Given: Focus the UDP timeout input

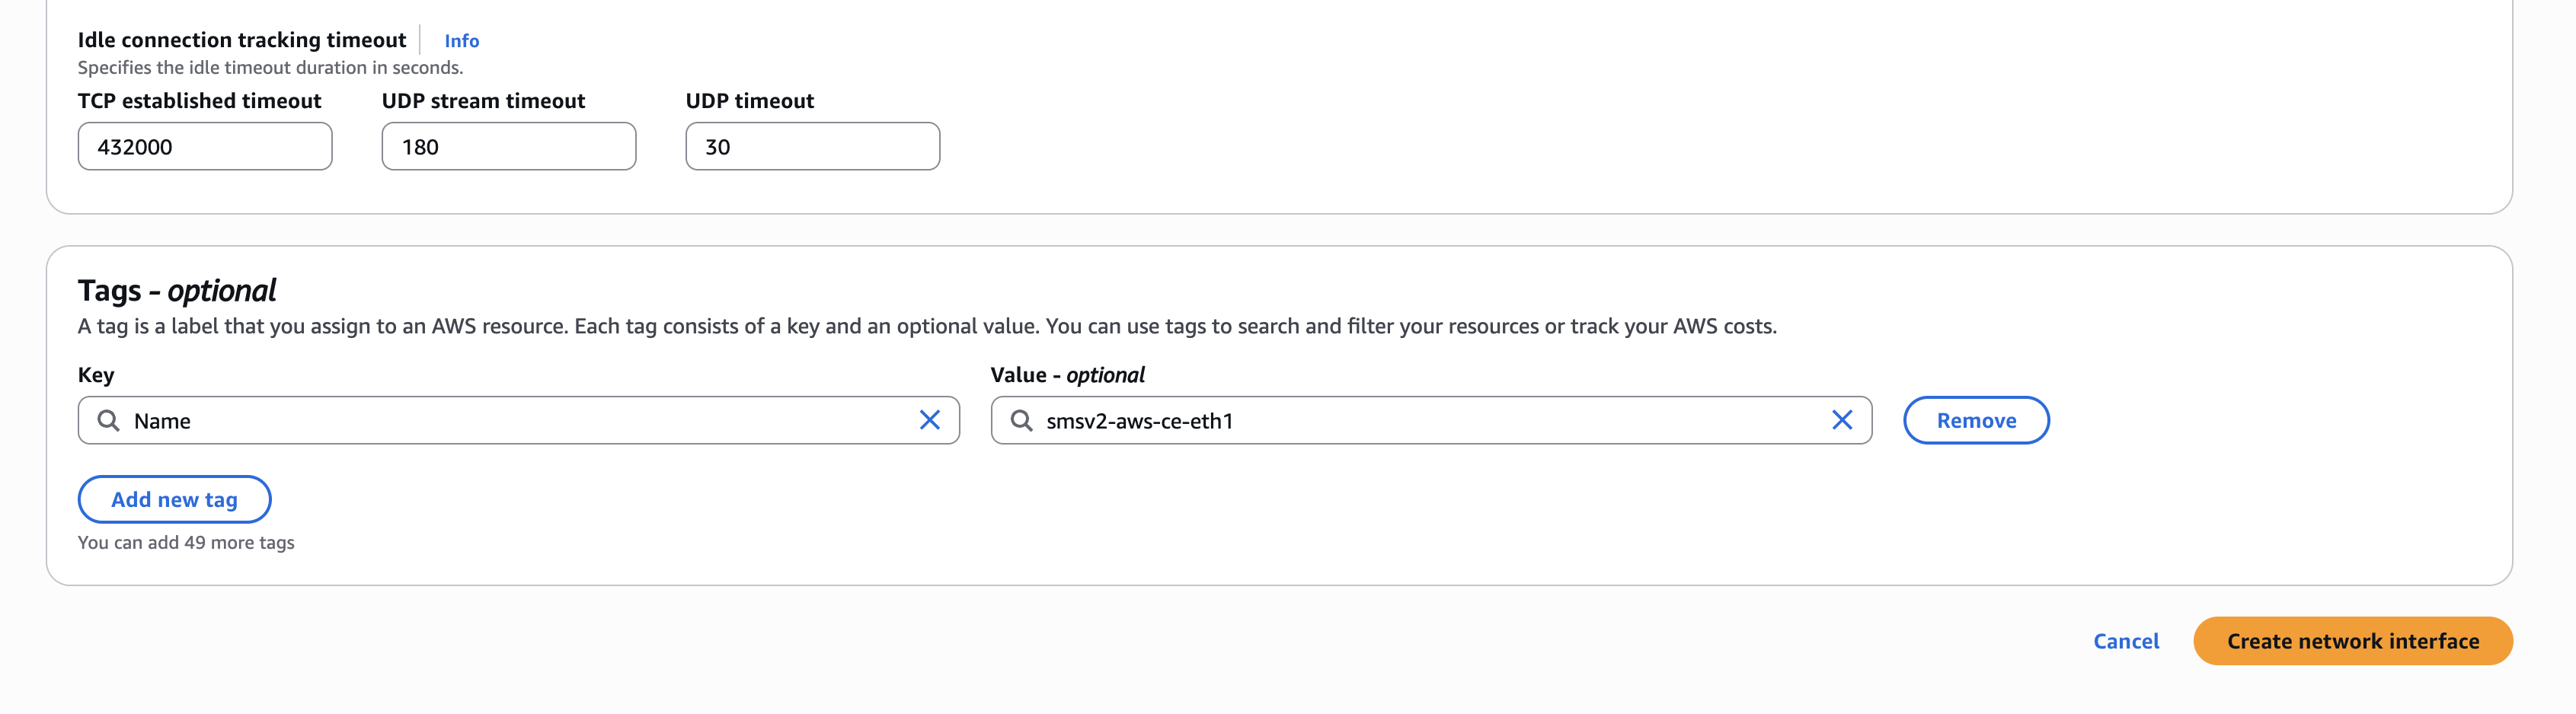Looking at the screenshot, I should pyautogui.click(x=812, y=146).
